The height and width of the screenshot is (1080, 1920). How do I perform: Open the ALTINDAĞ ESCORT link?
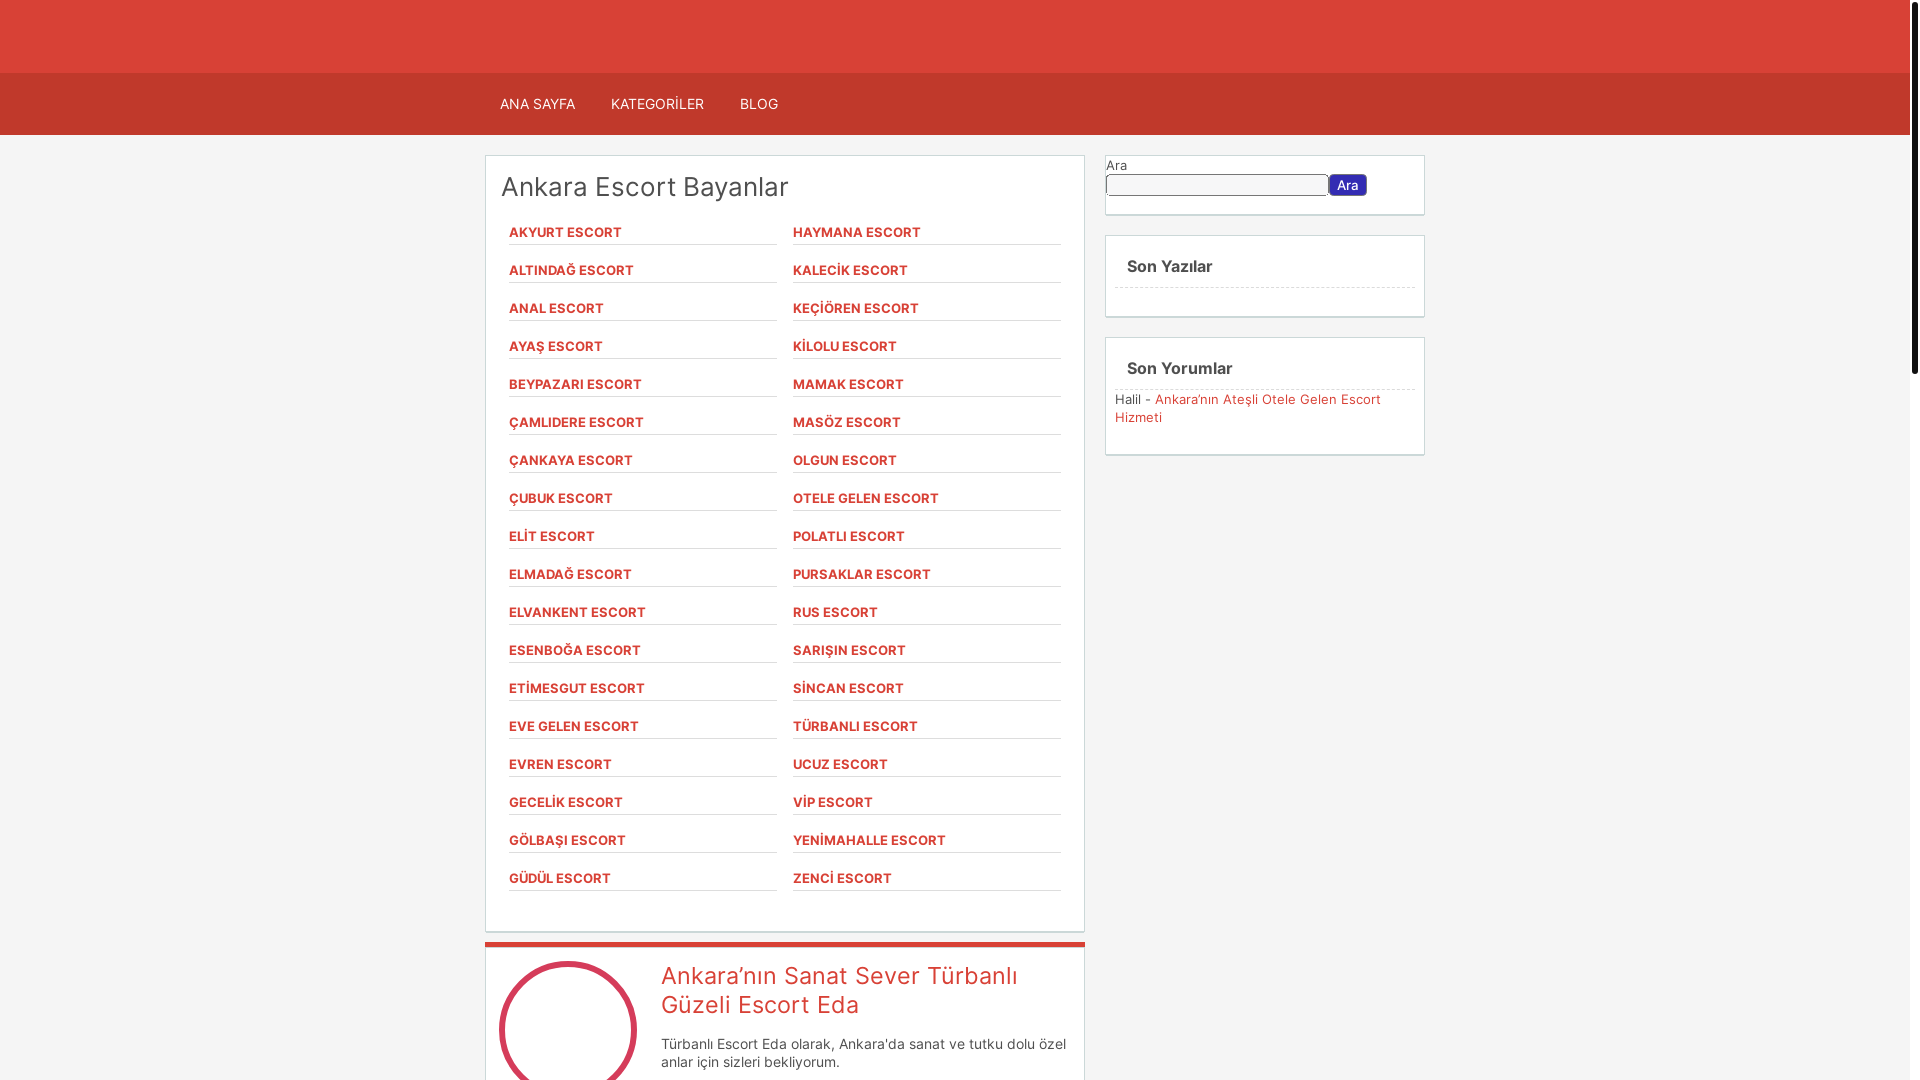[x=571, y=270]
